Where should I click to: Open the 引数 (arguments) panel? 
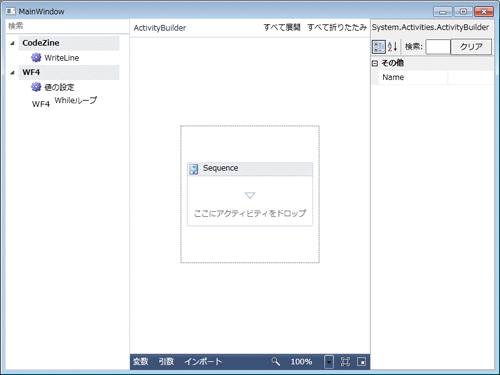pyautogui.click(x=166, y=362)
